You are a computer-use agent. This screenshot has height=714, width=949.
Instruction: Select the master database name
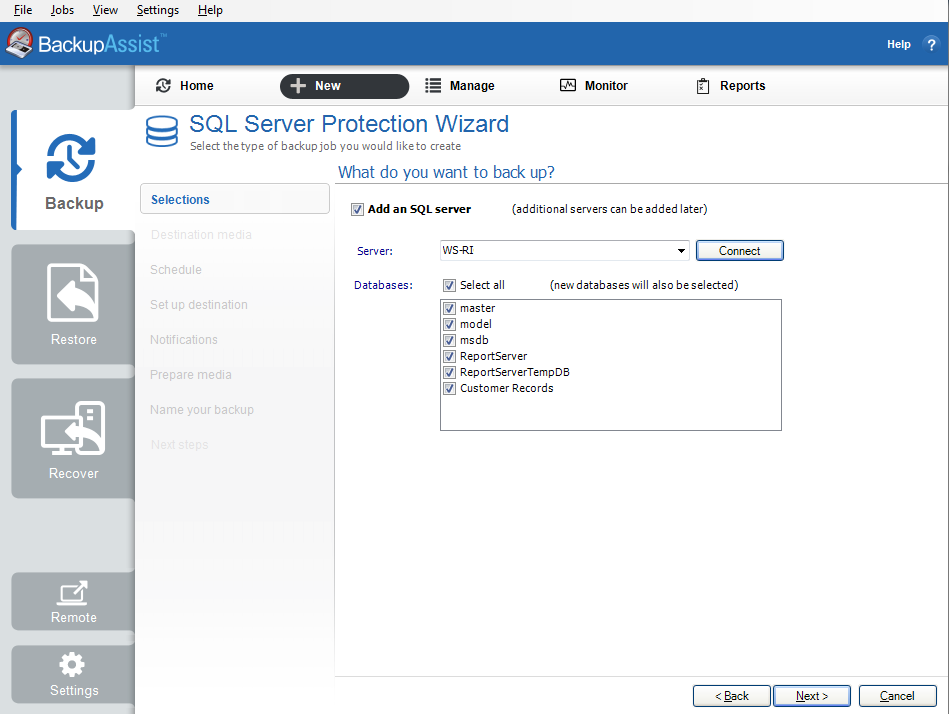pyautogui.click(x=478, y=308)
